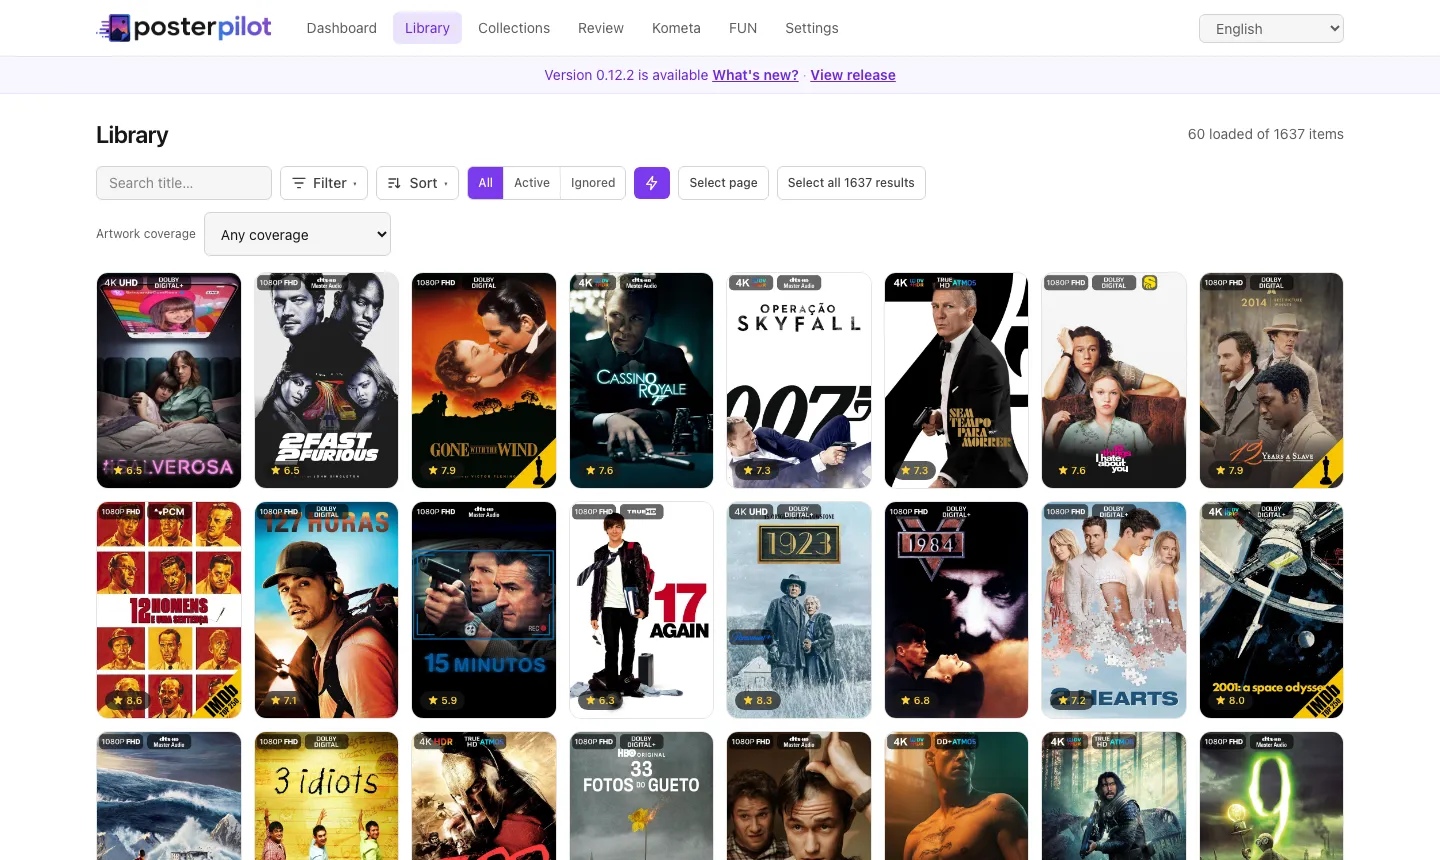
Task: Click the Library page heading
Action: point(132,135)
